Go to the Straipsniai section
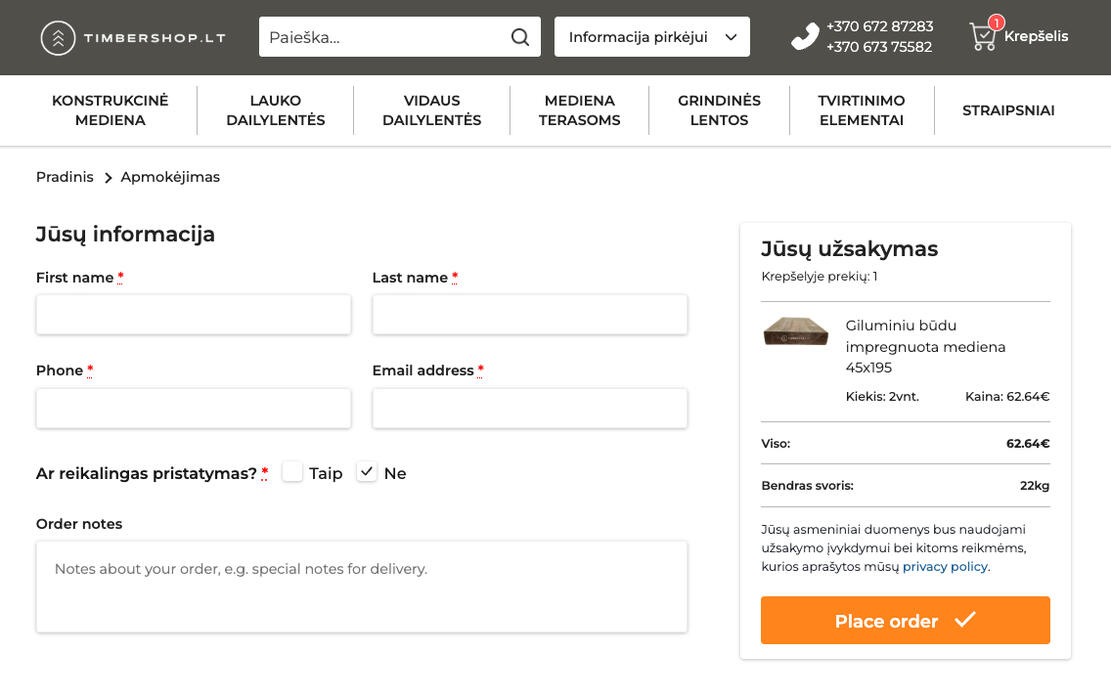This screenshot has height=697, width=1111. click(1008, 110)
